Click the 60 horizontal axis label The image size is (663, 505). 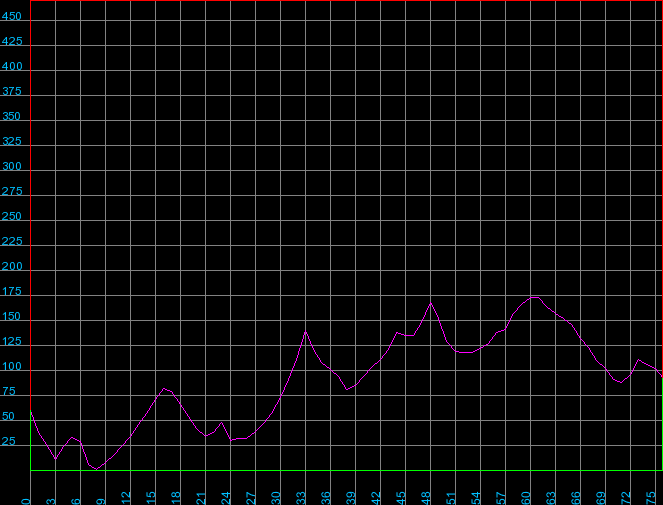526,498
